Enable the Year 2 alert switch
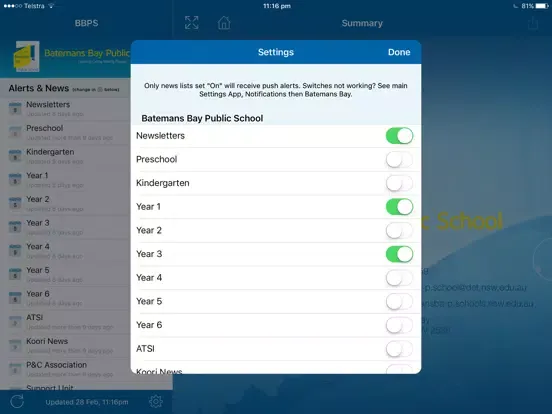The height and width of the screenshot is (414, 552). click(x=399, y=231)
